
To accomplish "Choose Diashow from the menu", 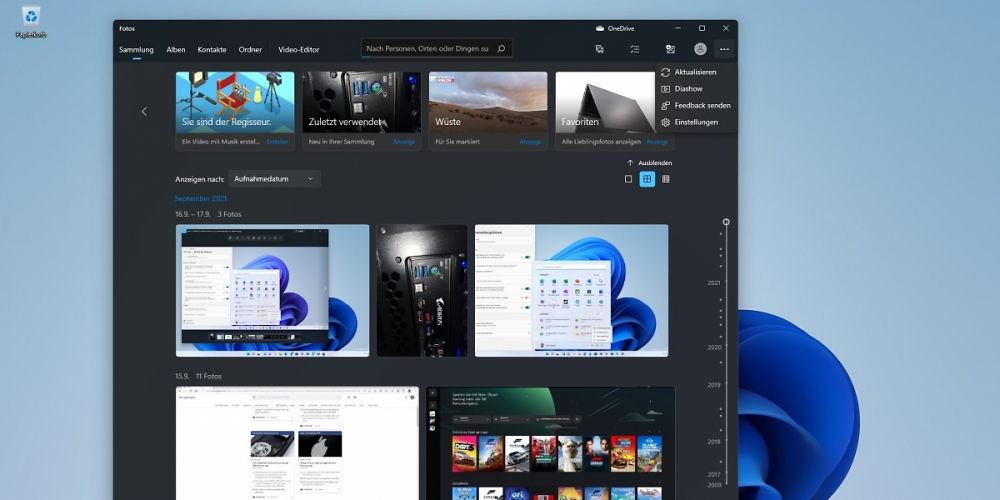I will 695,89.
